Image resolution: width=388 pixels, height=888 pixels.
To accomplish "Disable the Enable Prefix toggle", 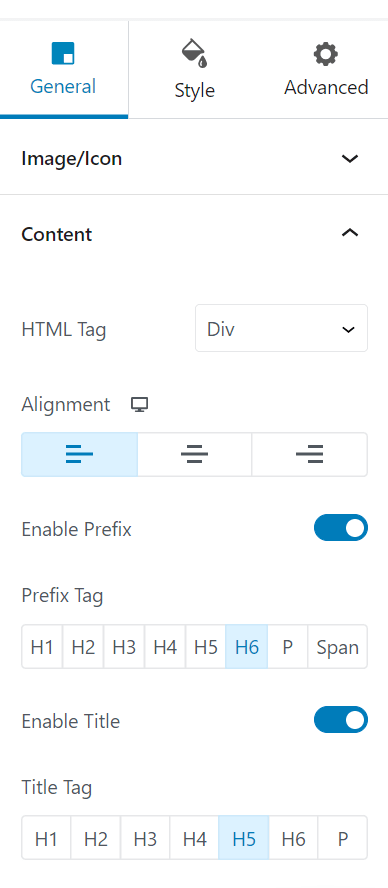I will click(x=340, y=528).
